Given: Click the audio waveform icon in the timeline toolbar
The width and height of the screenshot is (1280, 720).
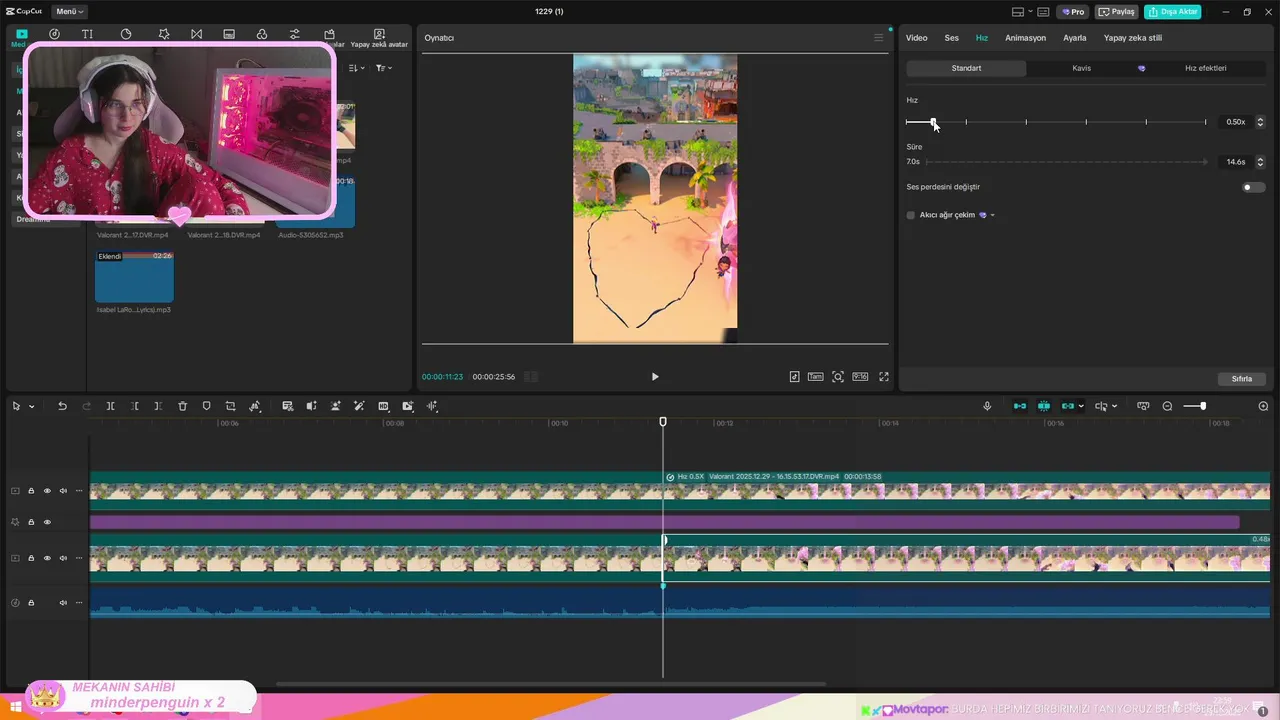Looking at the screenshot, I should tap(432, 406).
